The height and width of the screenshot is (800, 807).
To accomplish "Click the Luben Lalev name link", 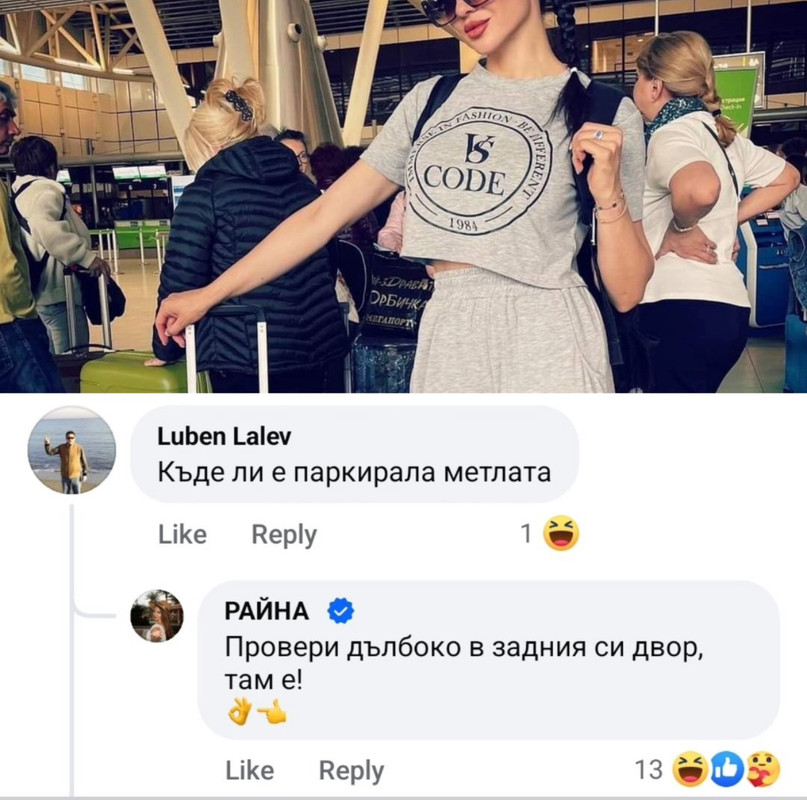I will [224, 437].
